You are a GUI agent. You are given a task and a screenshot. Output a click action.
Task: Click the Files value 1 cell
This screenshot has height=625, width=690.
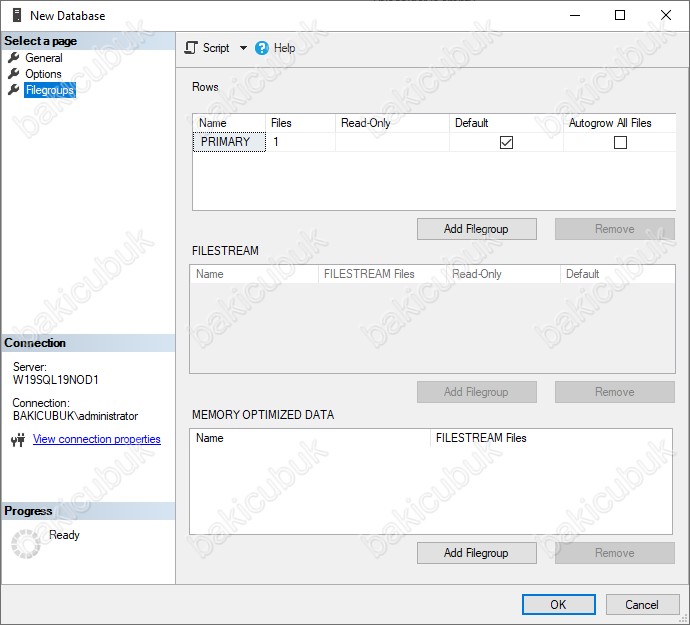[301, 142]
